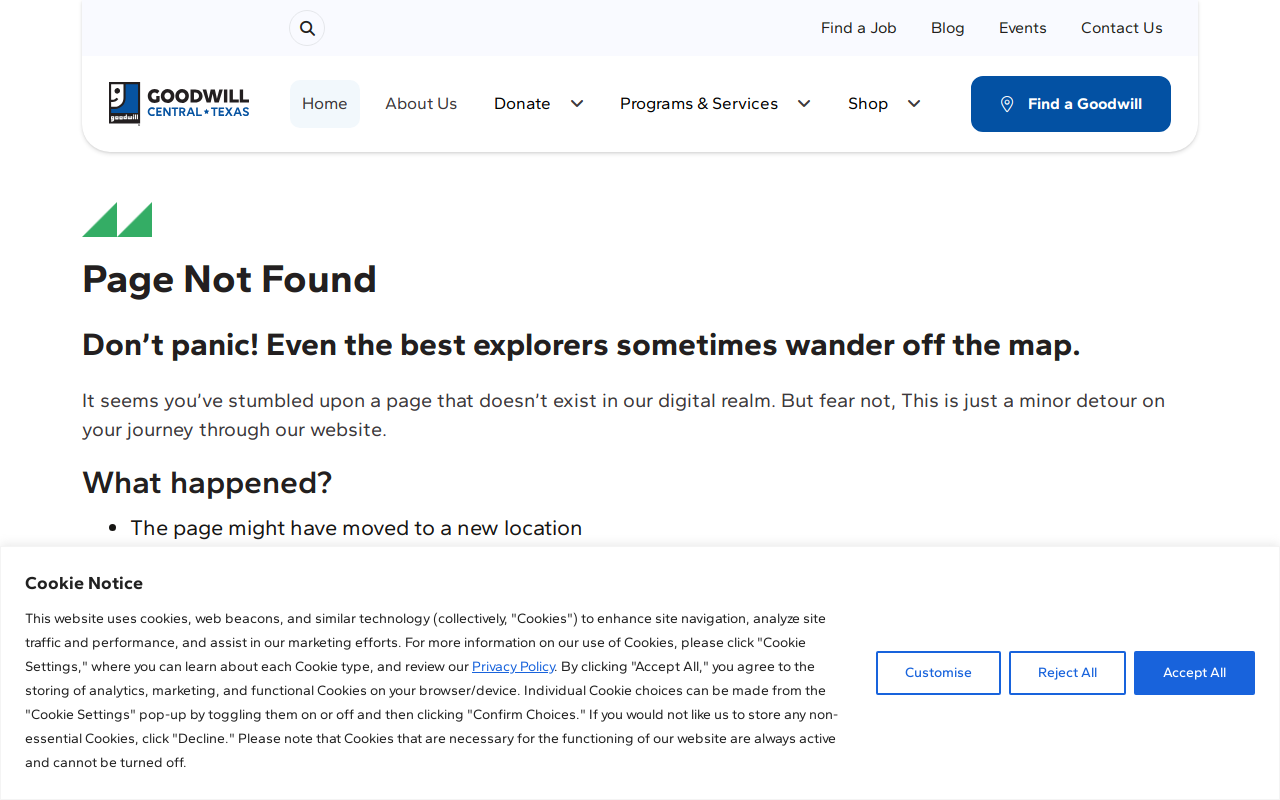Screen dimensions: 1280x800
Task: Click the Goodwill Central Texas logo
Action: coord(179,103)
